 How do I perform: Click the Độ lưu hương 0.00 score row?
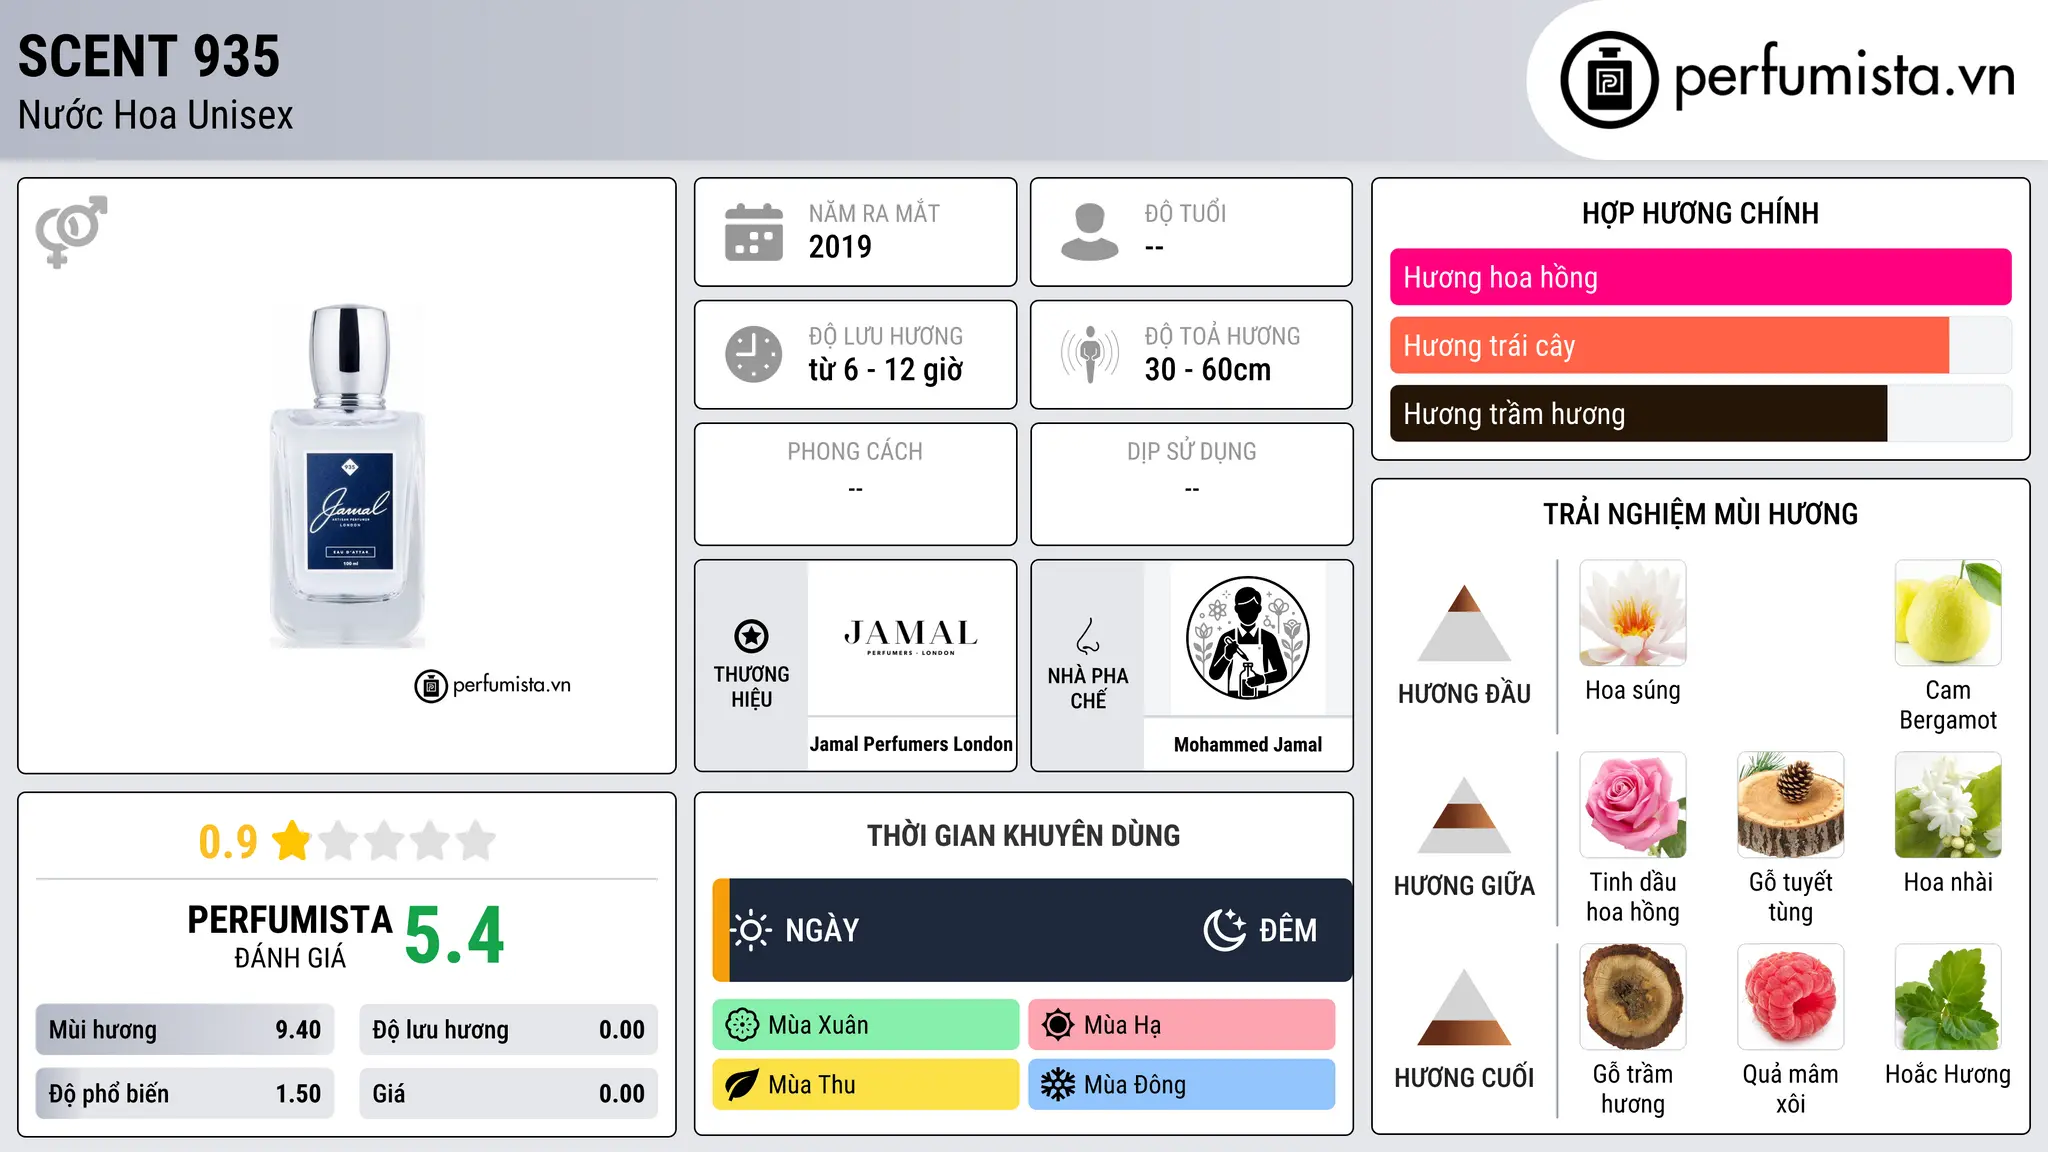pos(508,1029)
